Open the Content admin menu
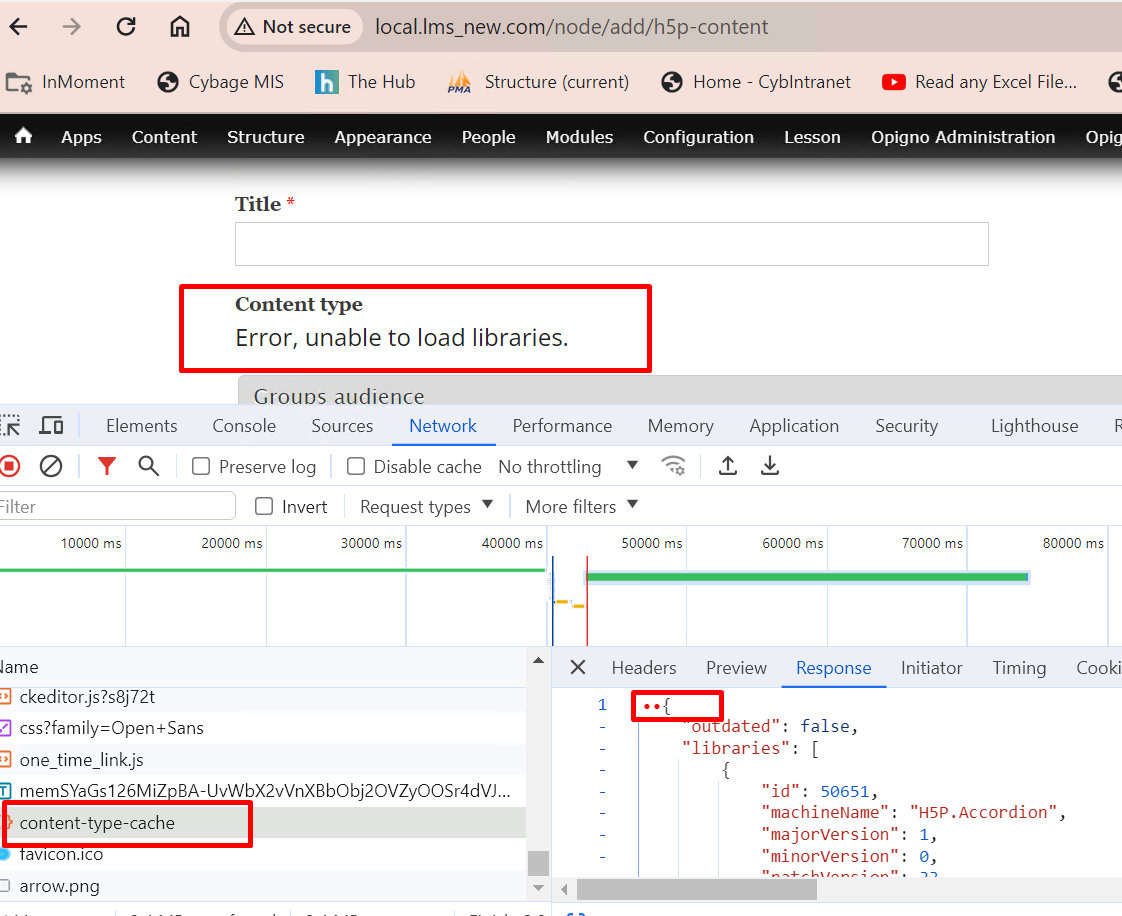 click(164, 137)
